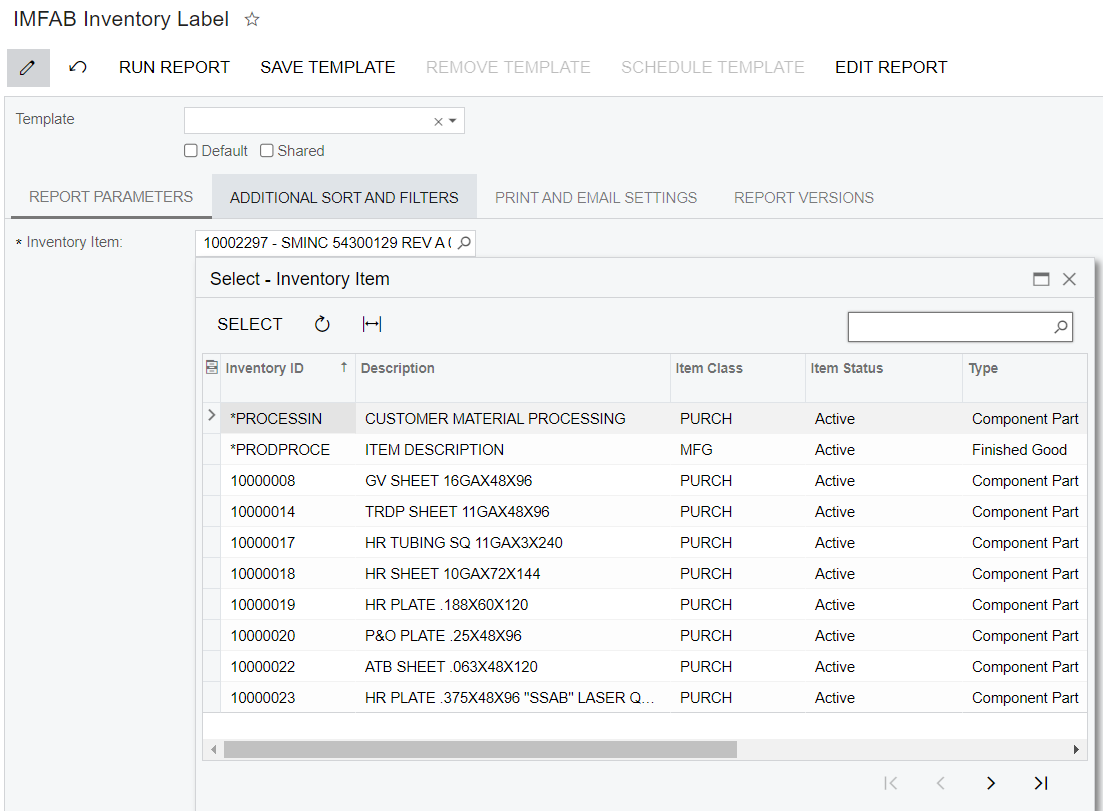
Task: Select inventory ID 10000020
Action: coord(263,635)
